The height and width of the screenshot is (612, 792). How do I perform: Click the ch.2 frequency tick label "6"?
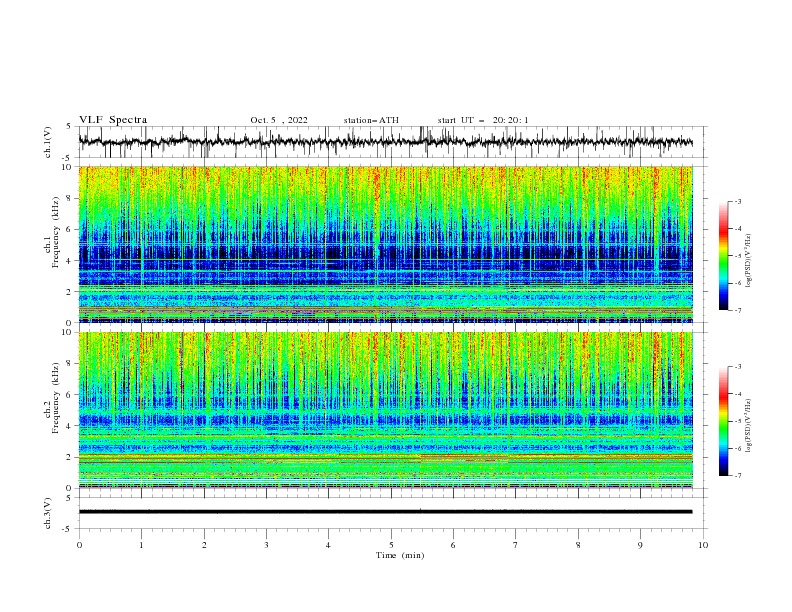[x=69, y=395]
